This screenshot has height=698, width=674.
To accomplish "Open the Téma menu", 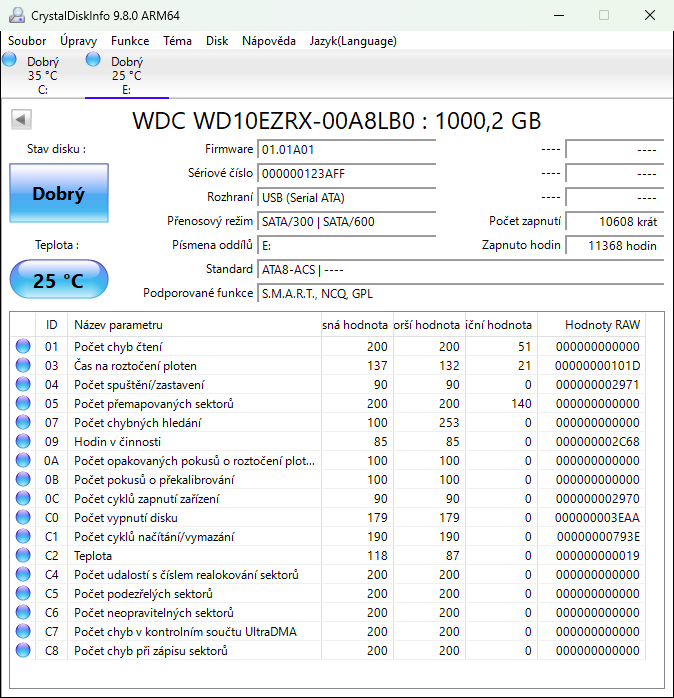I will tap(177, 41).
